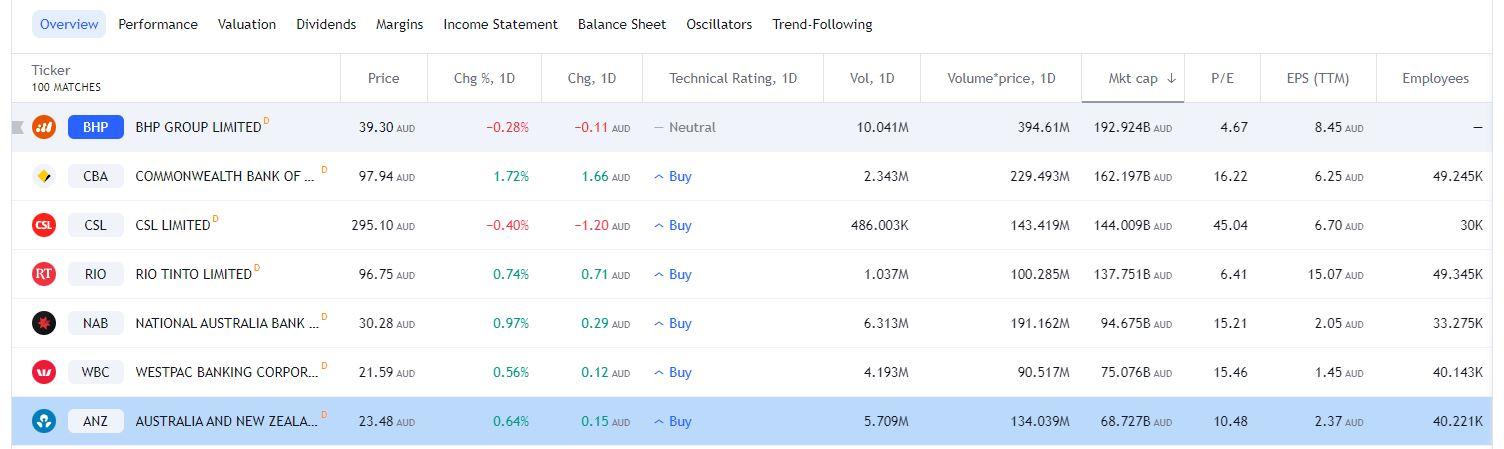This screenshot has width=1504, height=449.
Task: Click WBC volume*price 90.517M
Action: [1044, 372]
